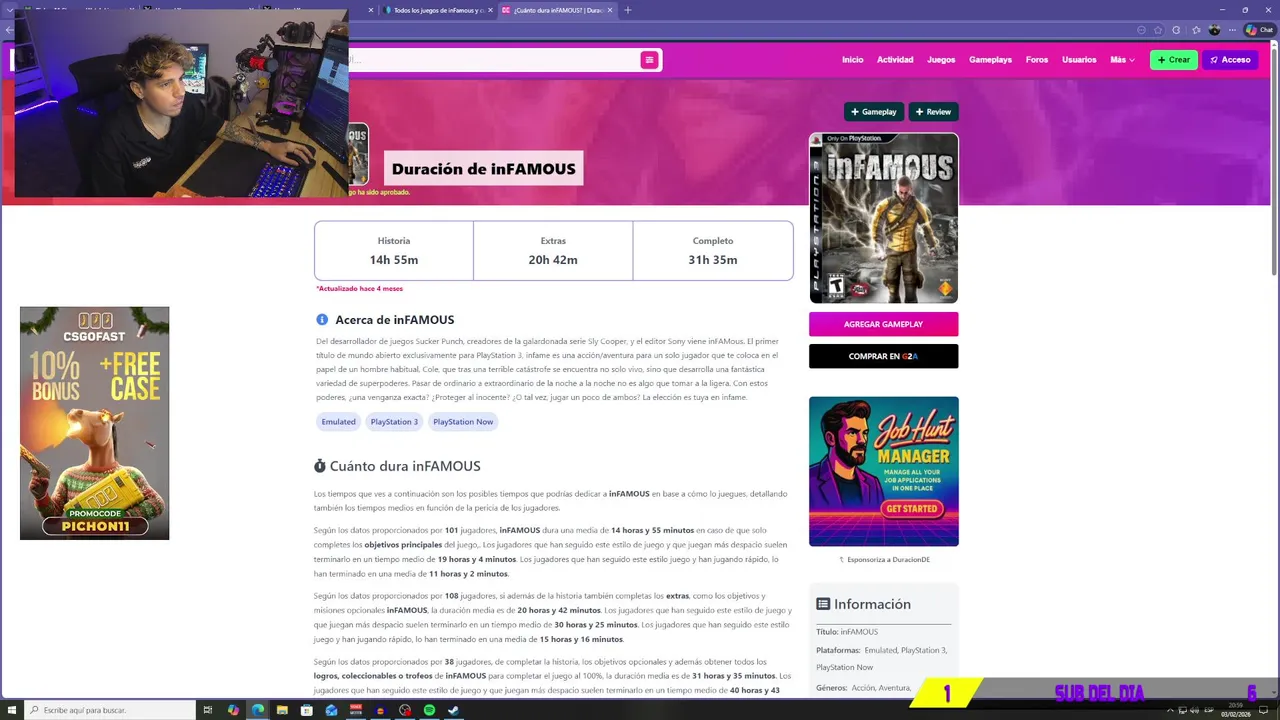Click the + Gameplay button
Viewport: 1280px width, 720px height.
pyautogui.click(x=874, y=112)
